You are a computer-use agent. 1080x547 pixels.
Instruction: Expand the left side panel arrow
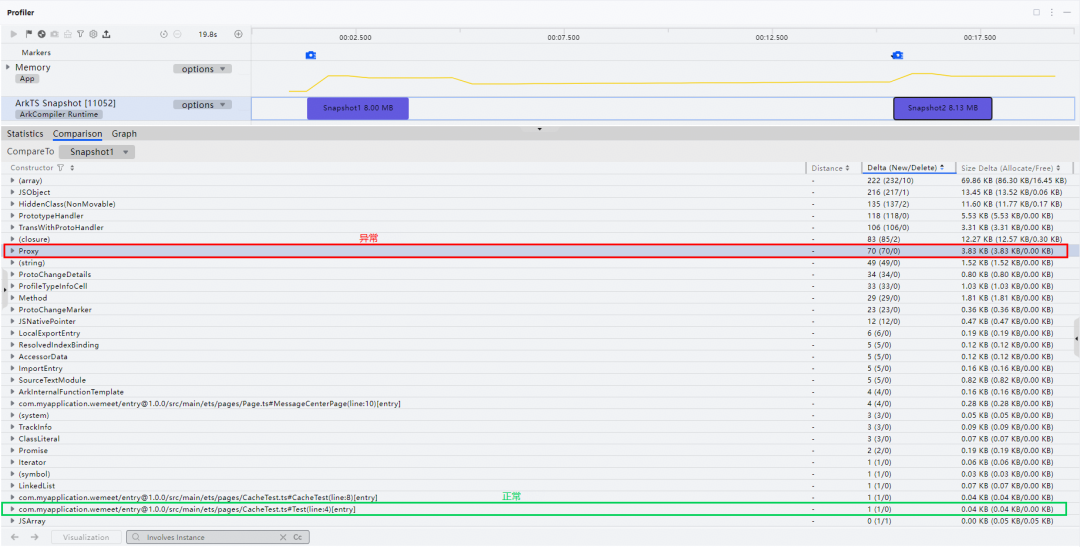3,289
